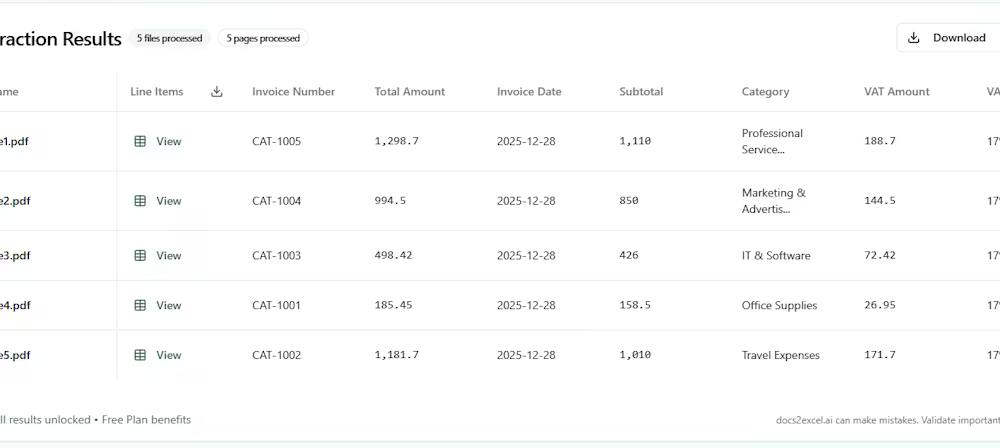Click the Invoice Number column header

[293, 92]
